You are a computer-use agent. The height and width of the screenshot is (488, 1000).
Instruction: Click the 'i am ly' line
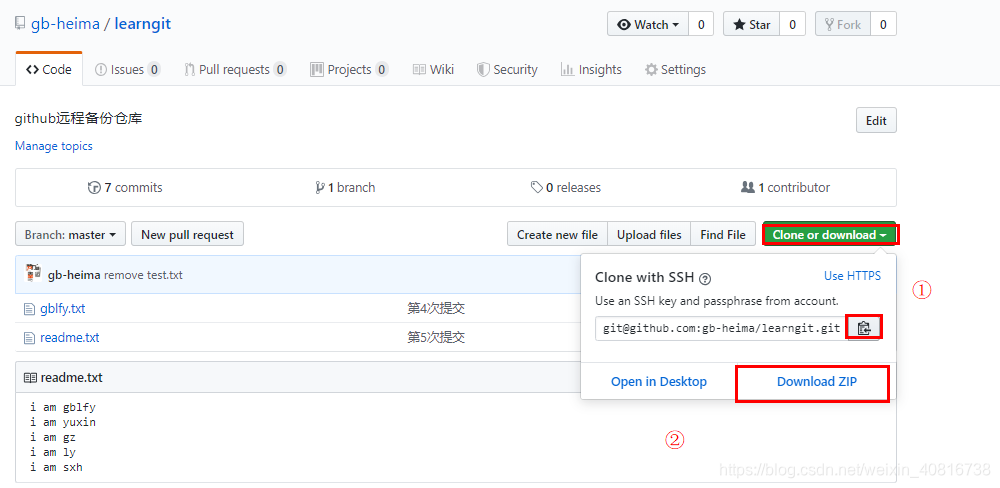point(53,452)
